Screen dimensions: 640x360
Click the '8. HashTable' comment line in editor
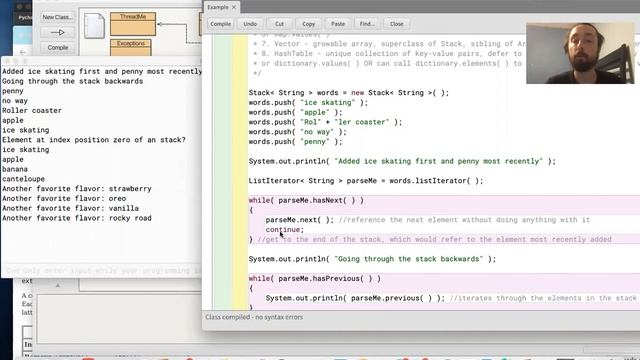coord(387,54)
